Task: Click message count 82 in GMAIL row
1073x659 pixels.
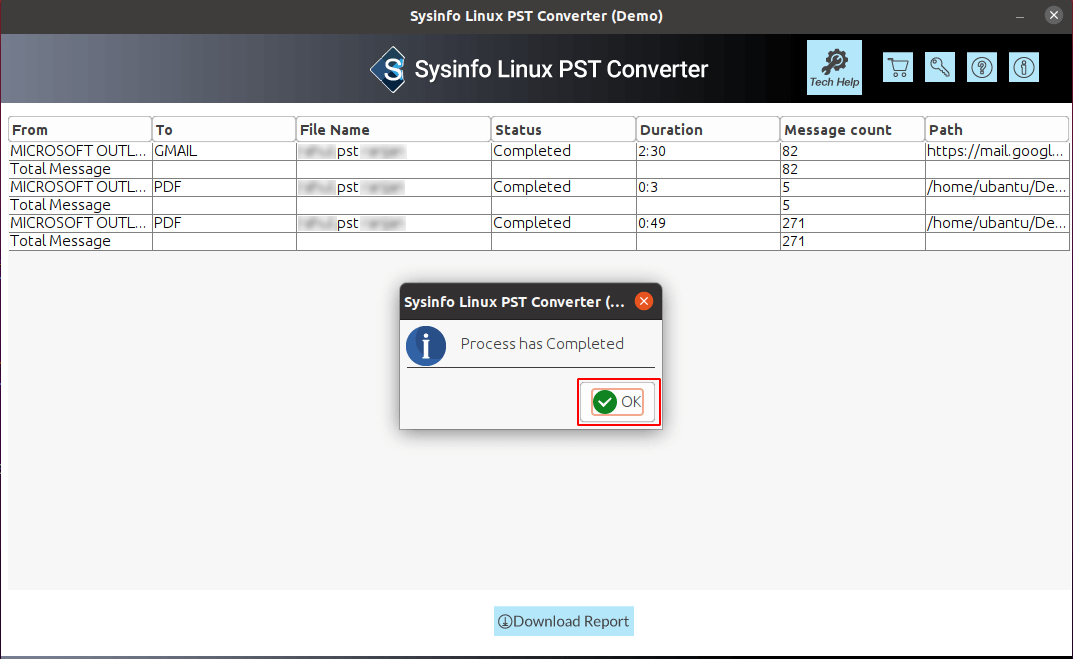Action: pyautogui.click(x=852, y=151)
